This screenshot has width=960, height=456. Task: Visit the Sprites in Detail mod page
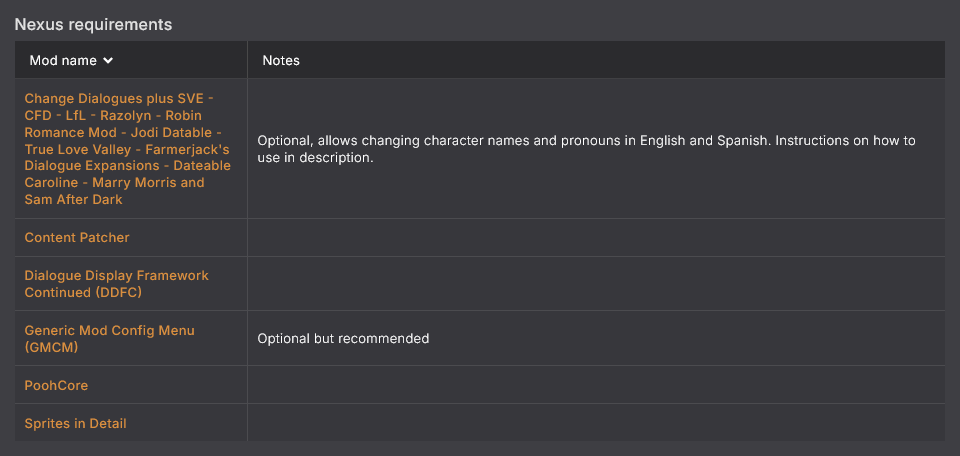[75, 423]
